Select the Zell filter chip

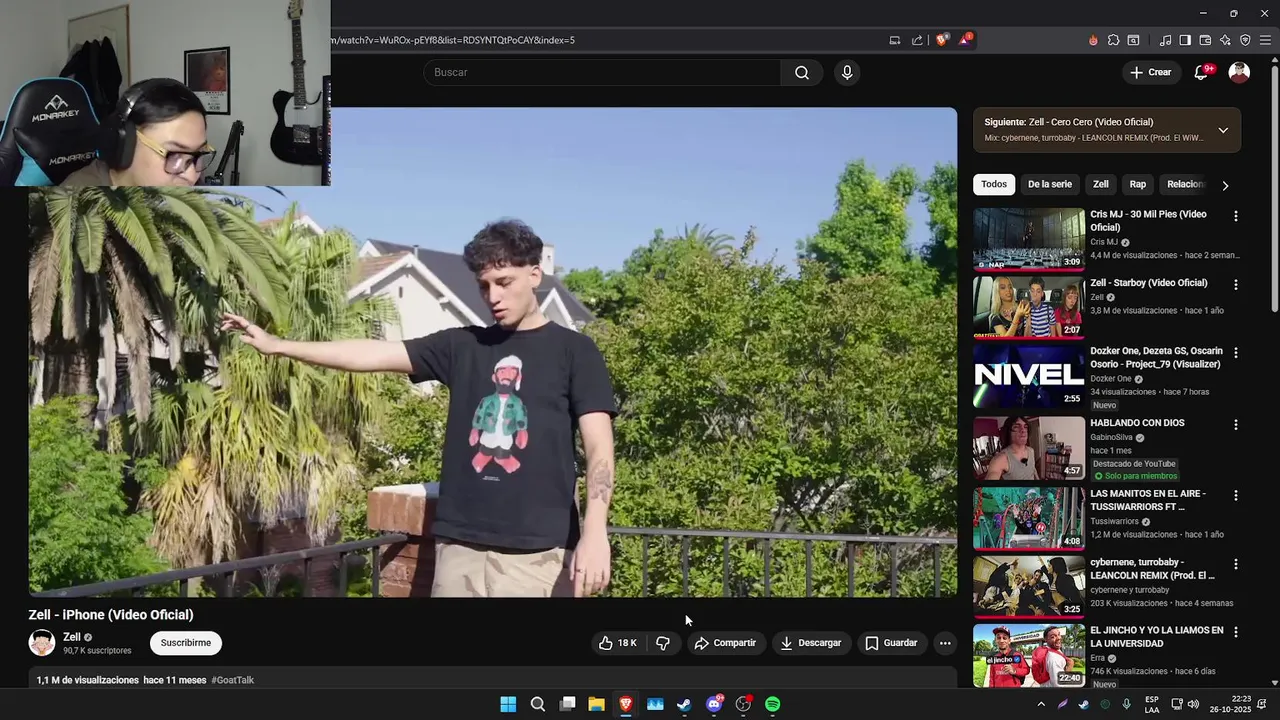(1101, 184)
